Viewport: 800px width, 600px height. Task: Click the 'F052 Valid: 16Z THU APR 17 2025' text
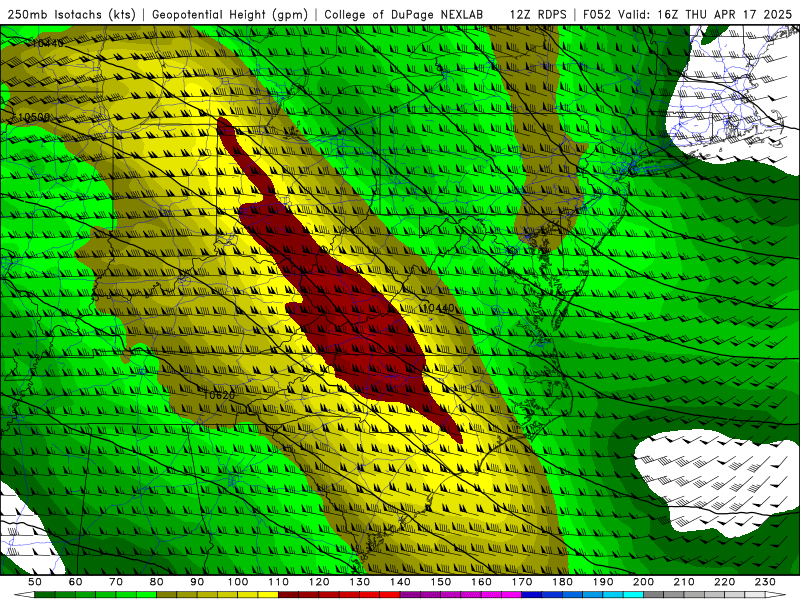[x=687, y=14]
